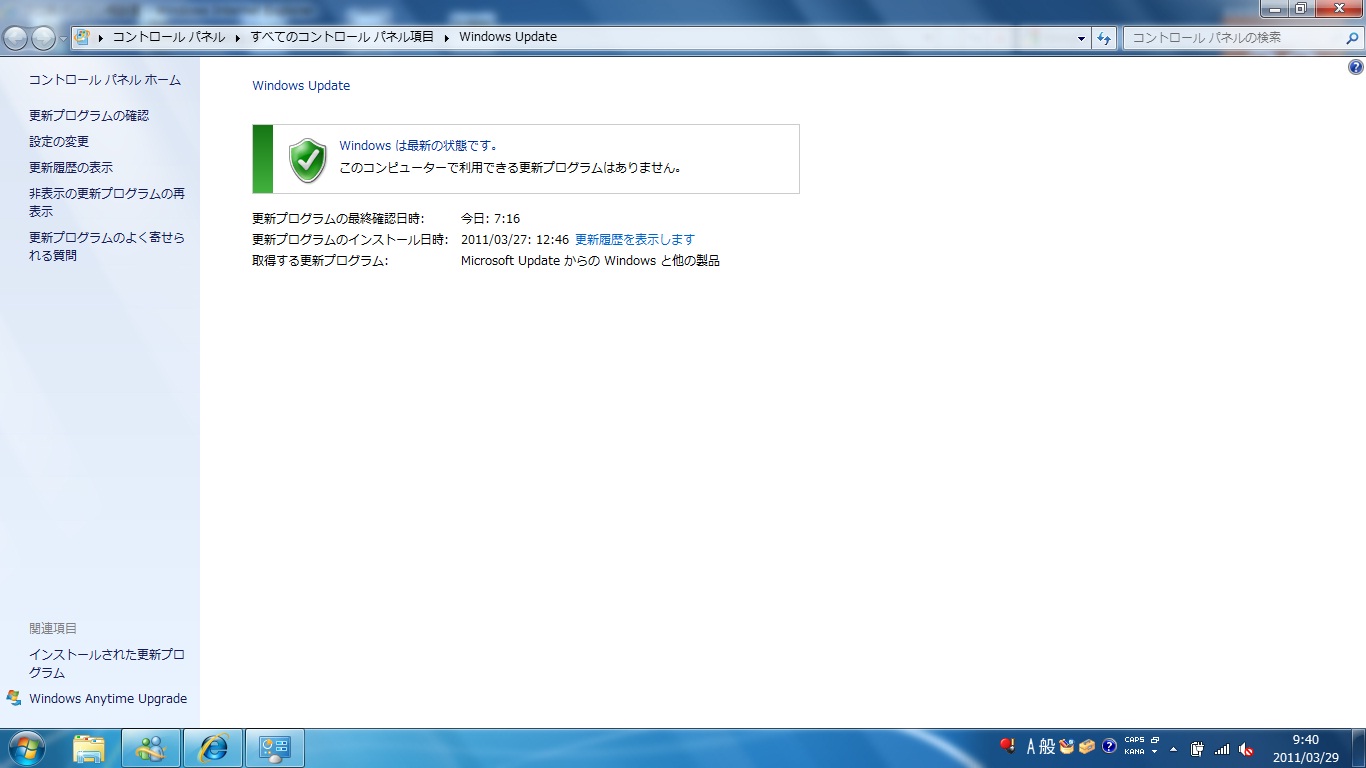The image size is (1366, 768).
Task: Open Windows Explorer from taskbar
Action: pos(89,748)
